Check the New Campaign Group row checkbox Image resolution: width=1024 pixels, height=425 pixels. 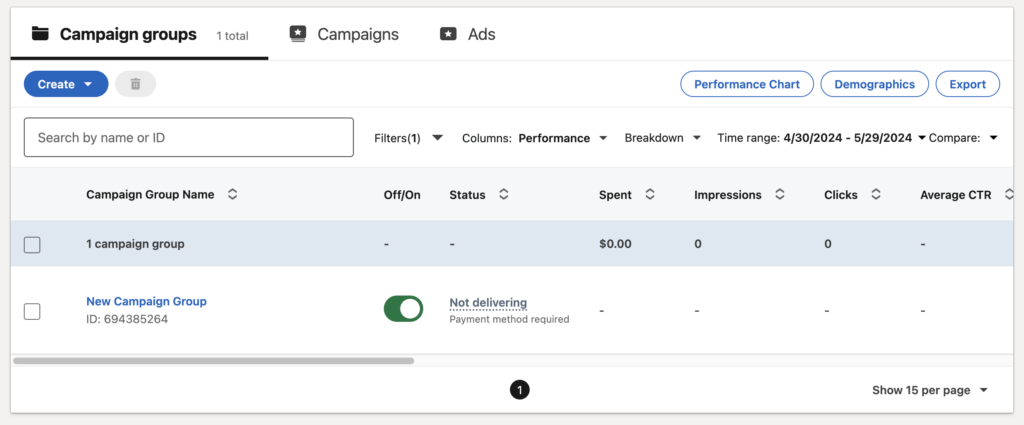(32, 311)
